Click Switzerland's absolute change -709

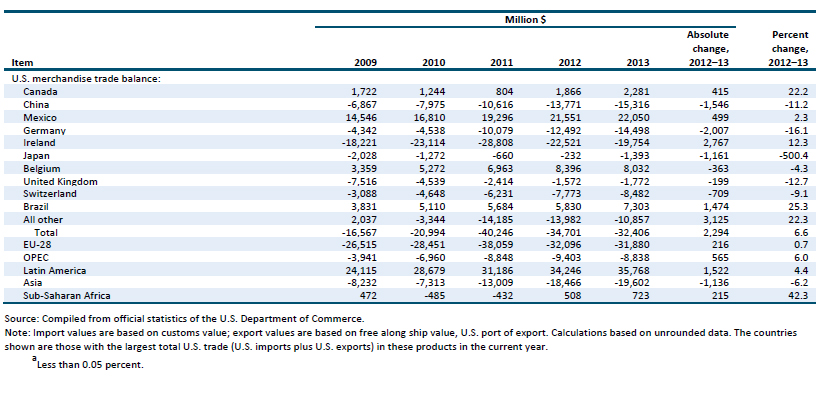(x=719, y=194)
